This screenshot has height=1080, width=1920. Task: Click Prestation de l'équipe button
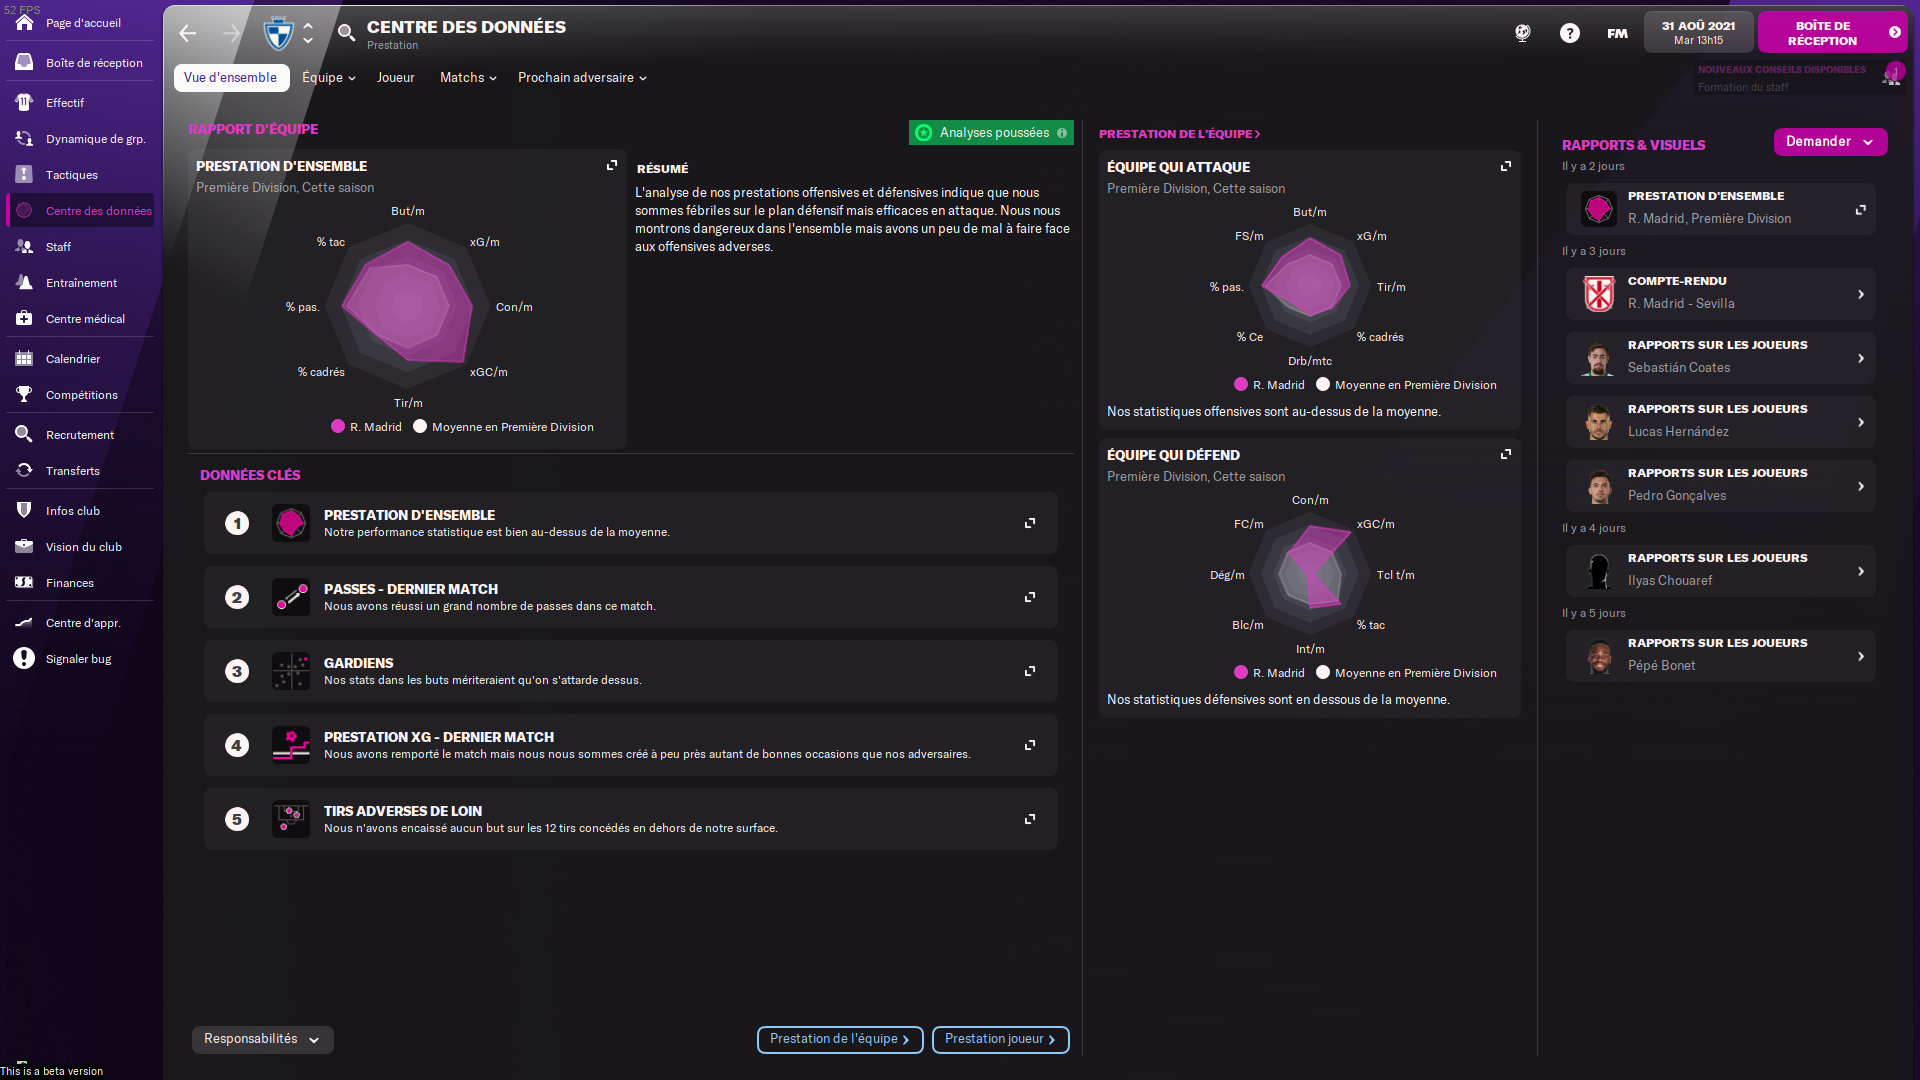coord(840,1039)
